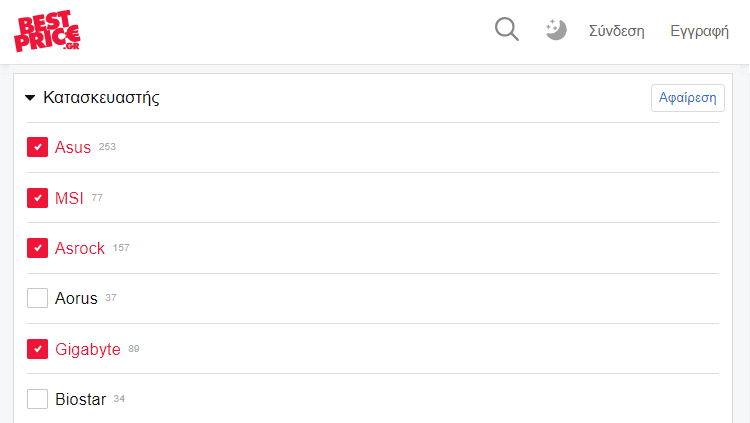Screen dimensions: 750x423
Task: Uncheck the Gigabyte manufacturer checkbox
Action: coord(37,349)
